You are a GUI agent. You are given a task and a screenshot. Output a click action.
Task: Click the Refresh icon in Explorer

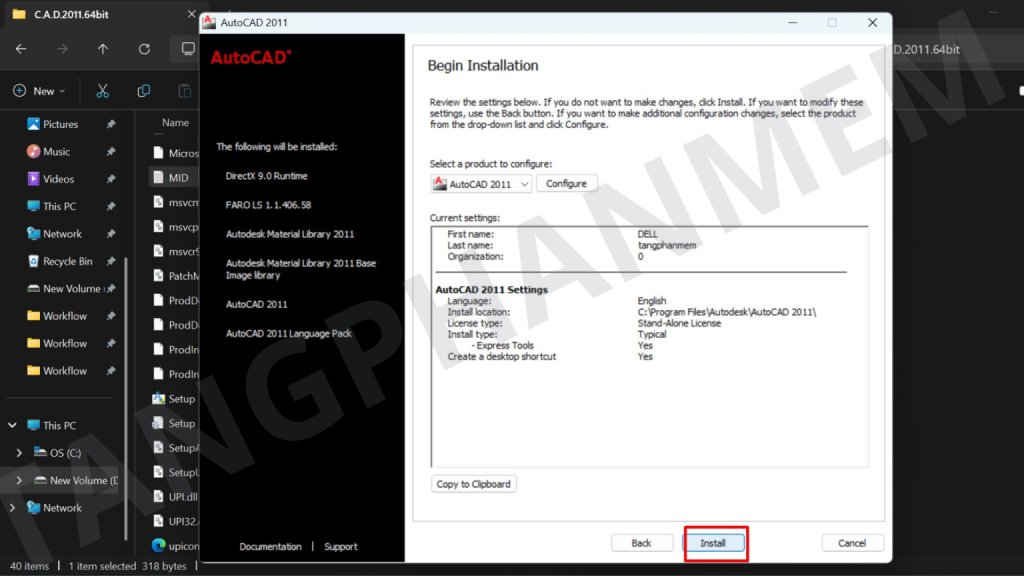tap(144, 49)
